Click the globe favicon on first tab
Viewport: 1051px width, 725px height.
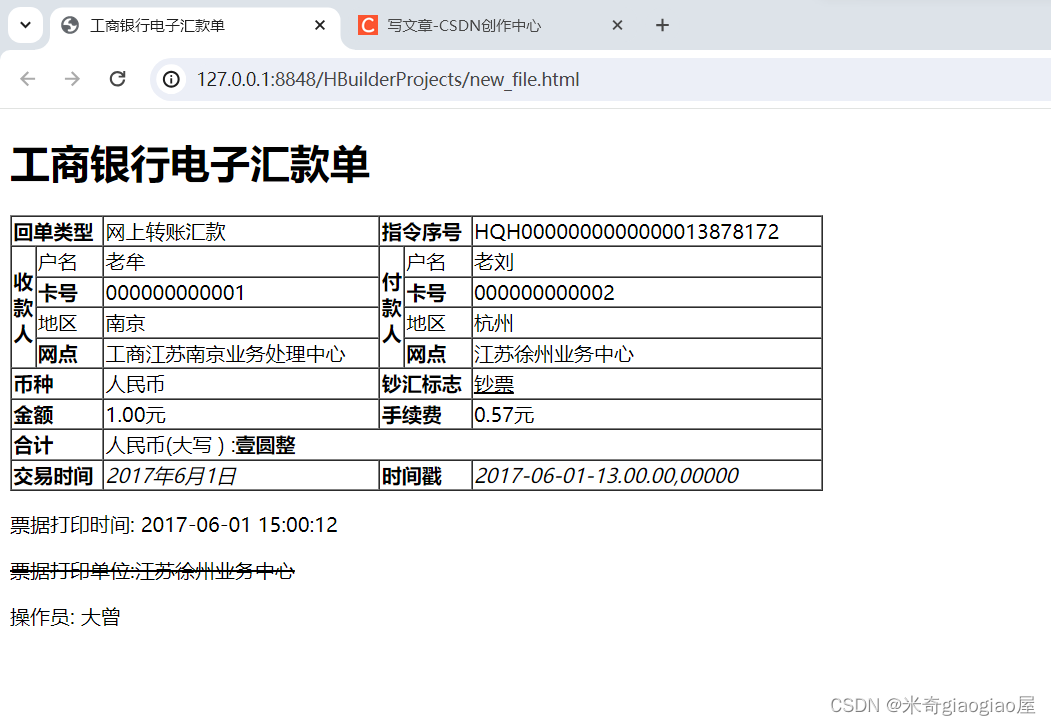[x=70, y=25]
